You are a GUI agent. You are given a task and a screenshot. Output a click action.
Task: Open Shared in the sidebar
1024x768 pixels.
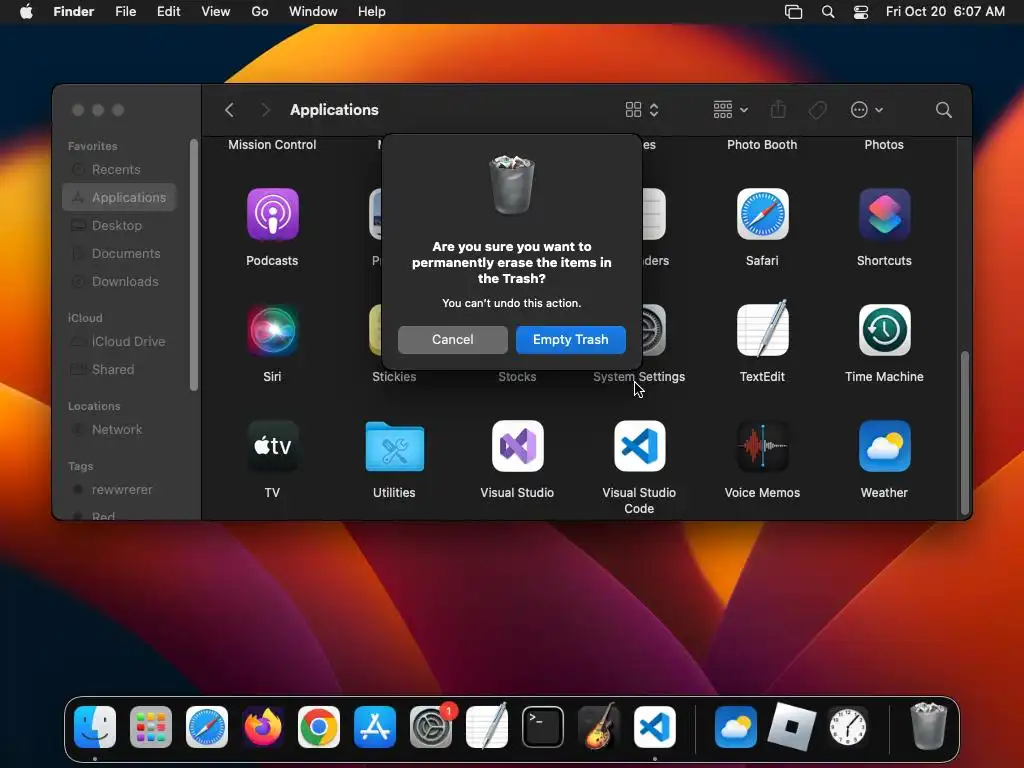(x=119, y=370)
